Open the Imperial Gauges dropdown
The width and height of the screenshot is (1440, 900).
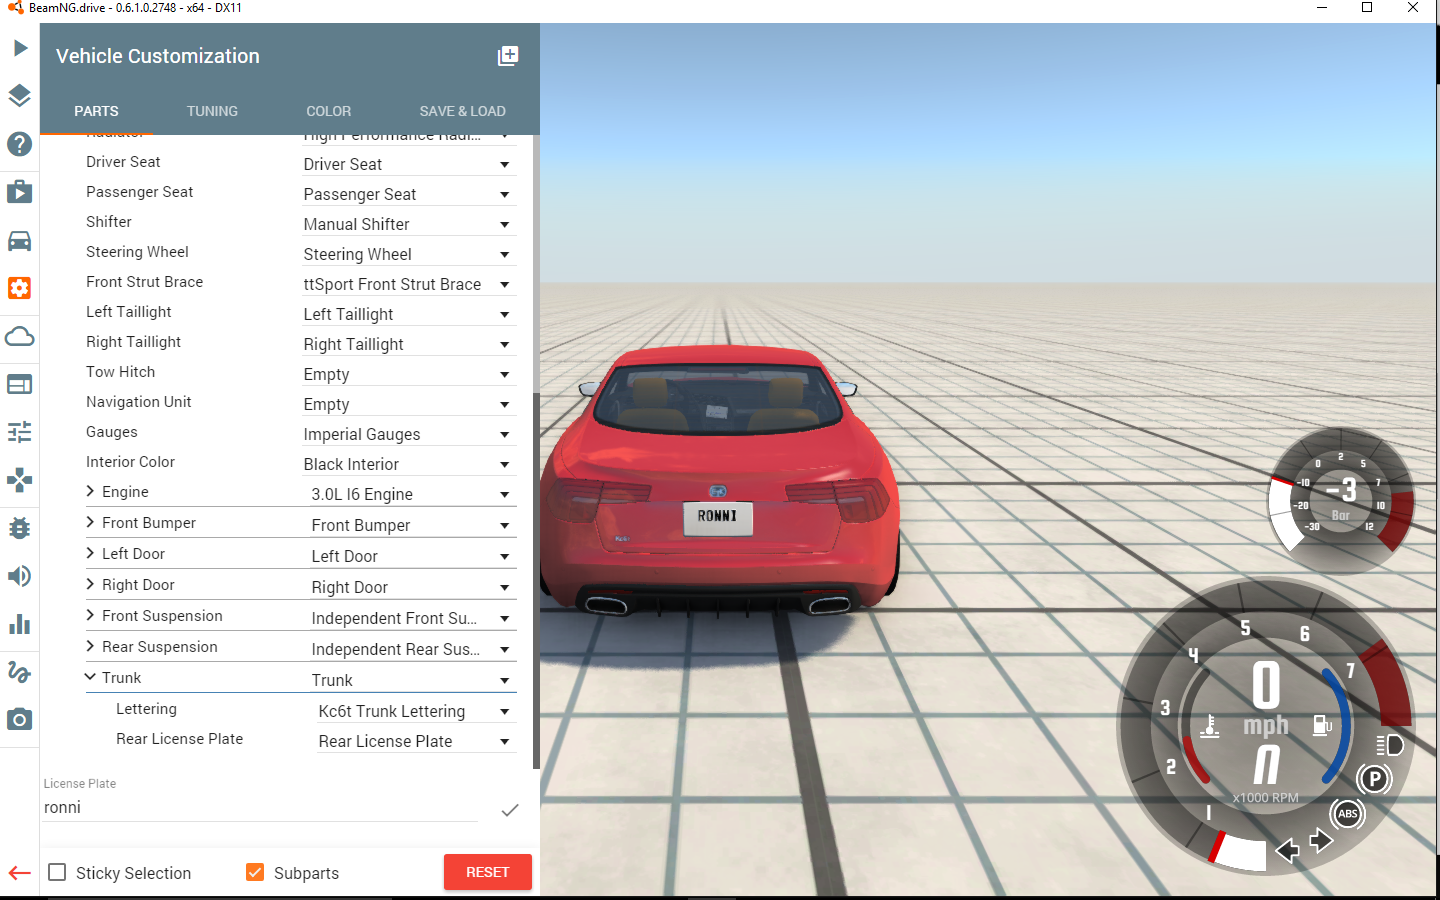click(x=409, y=434)
